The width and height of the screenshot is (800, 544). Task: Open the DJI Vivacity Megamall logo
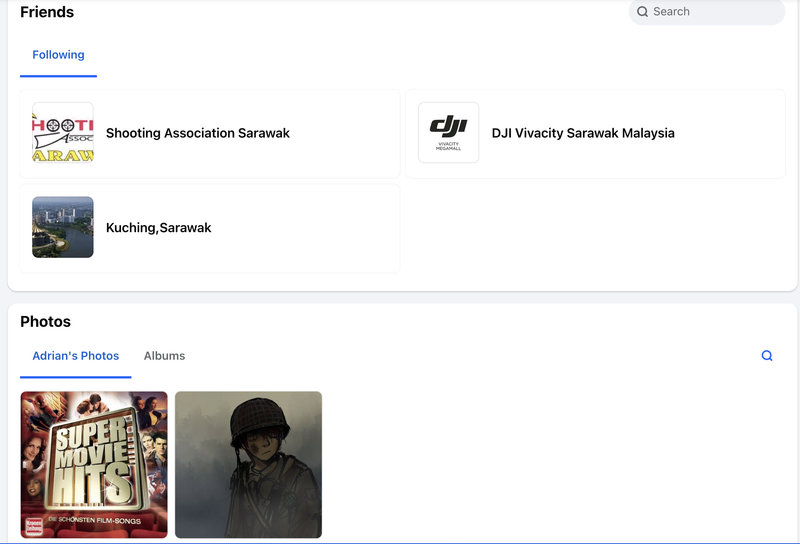[448, 133]
